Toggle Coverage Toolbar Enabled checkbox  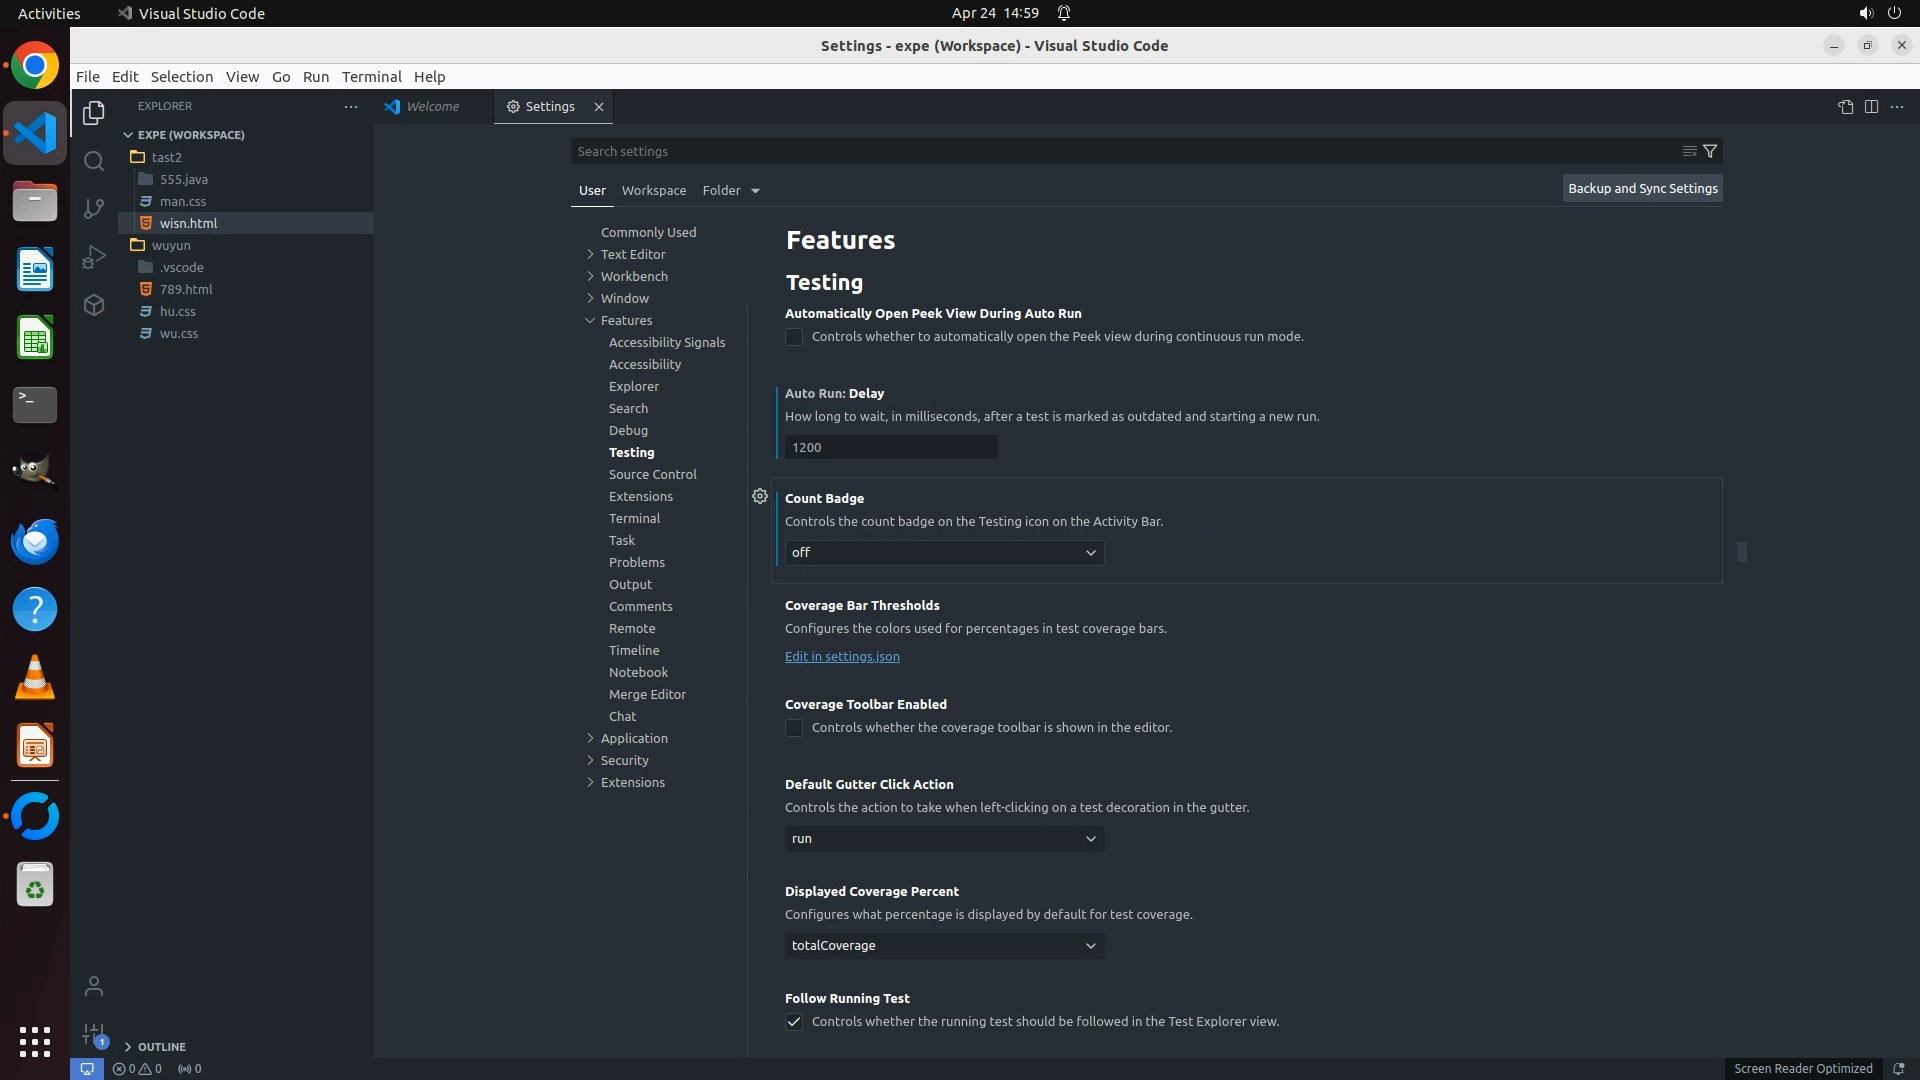tap(794, 728)
